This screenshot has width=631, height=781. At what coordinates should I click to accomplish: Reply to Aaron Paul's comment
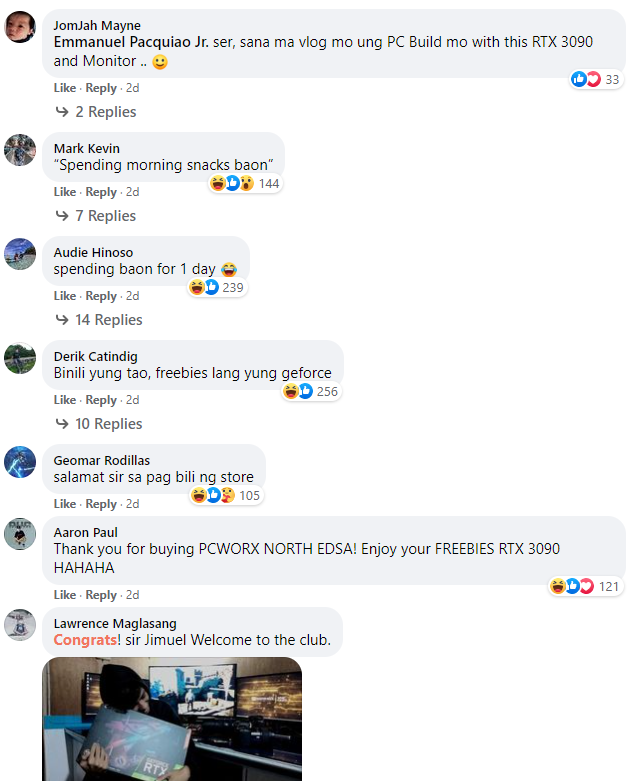(x=101, y=595)
